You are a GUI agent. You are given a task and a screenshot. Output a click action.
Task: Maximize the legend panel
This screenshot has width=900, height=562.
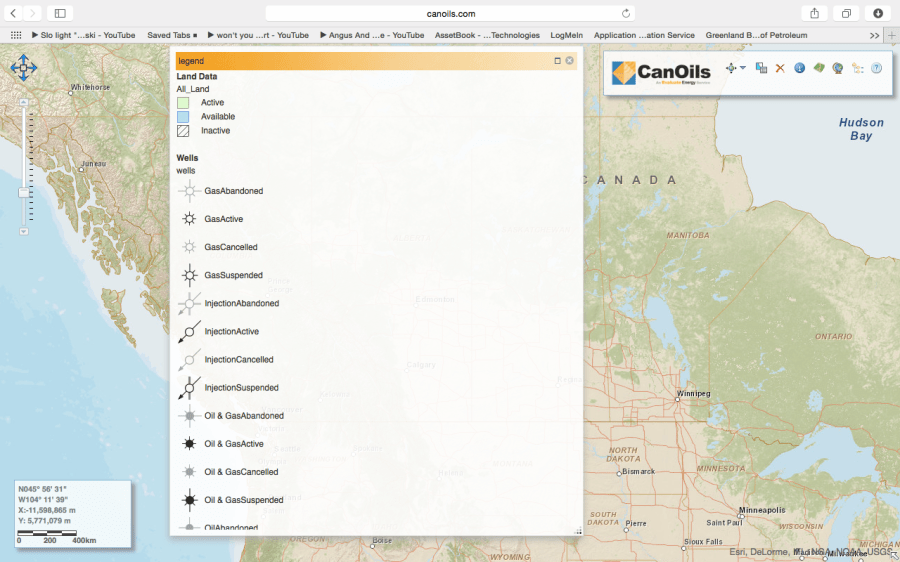click(x=558, y=61)
